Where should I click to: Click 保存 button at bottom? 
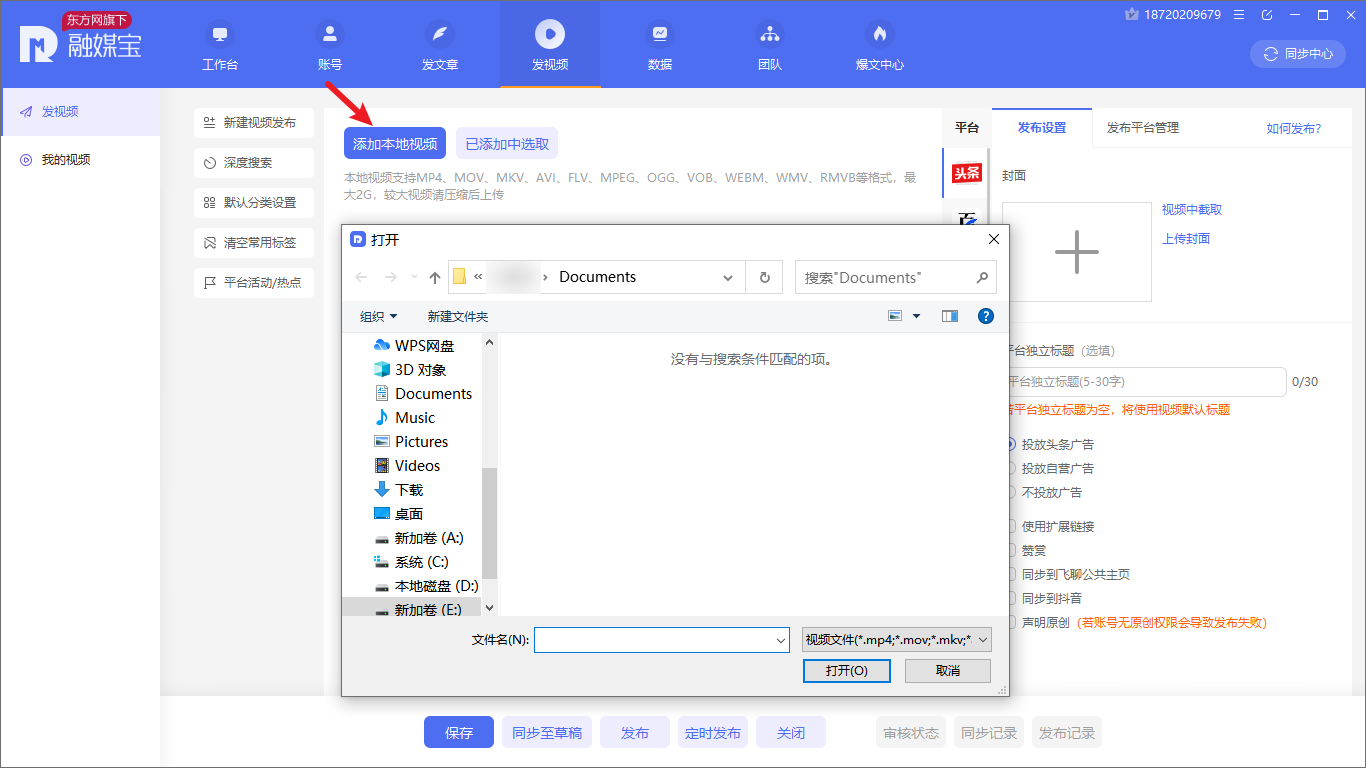pos(459,733)
